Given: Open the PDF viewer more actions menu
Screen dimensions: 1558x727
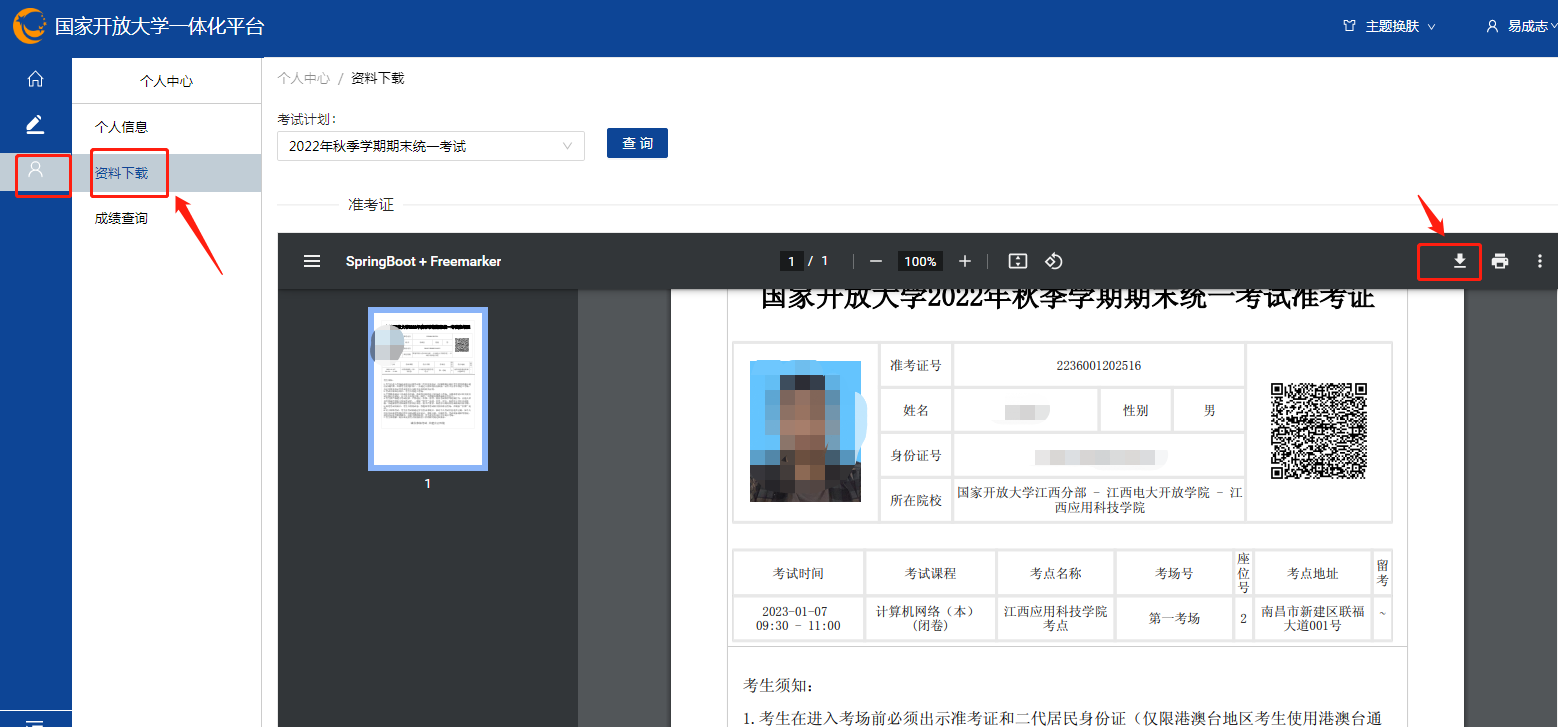Looking at the screenshot, I should (x=1540, y=261).
